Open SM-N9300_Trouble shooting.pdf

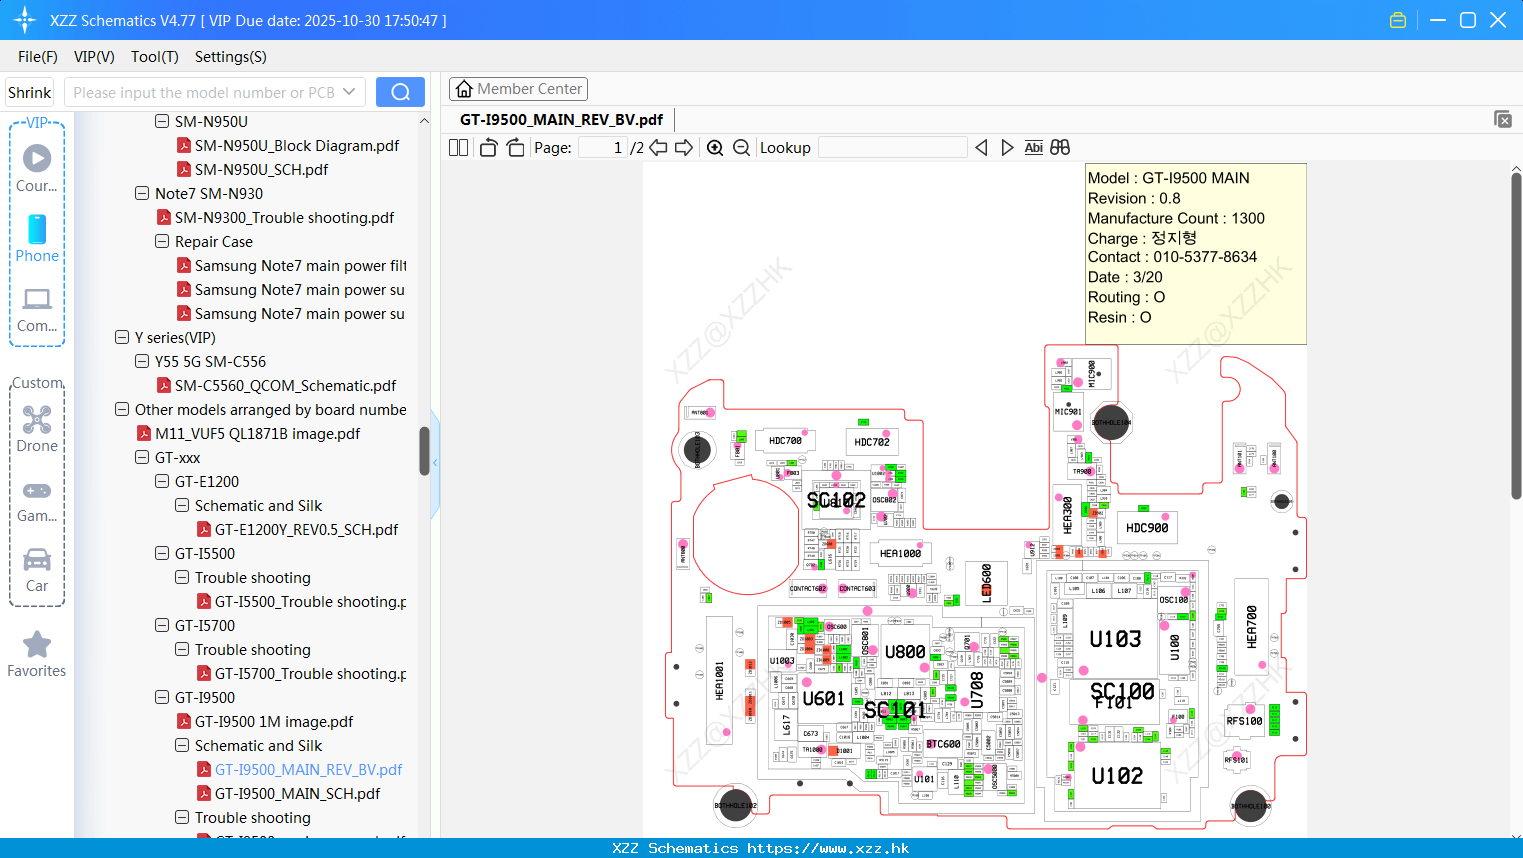[284, 217]
